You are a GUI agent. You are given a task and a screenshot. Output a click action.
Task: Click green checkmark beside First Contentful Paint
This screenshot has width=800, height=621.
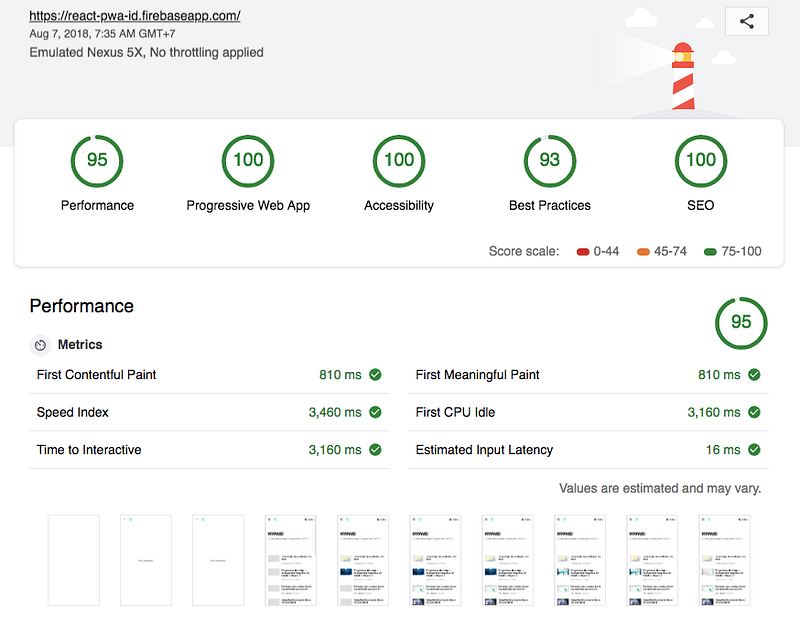pos(375,375)
